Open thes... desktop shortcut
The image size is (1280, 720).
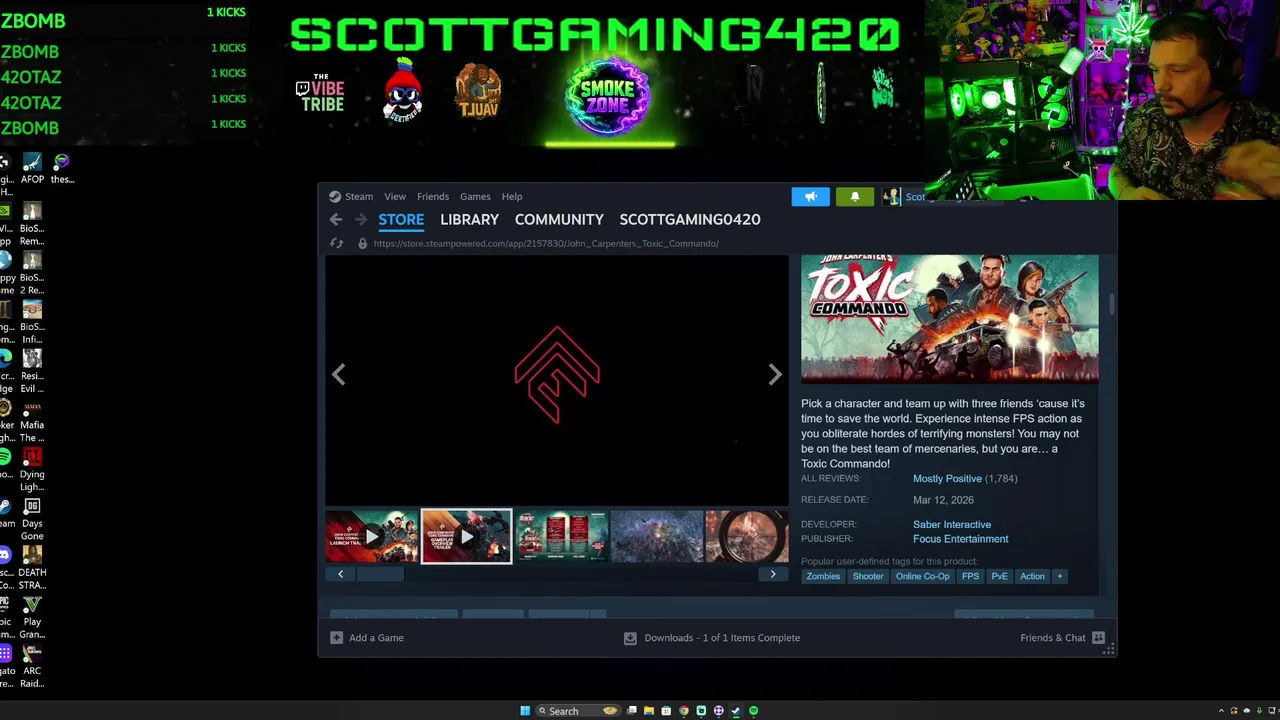click(x=62, y=168)
